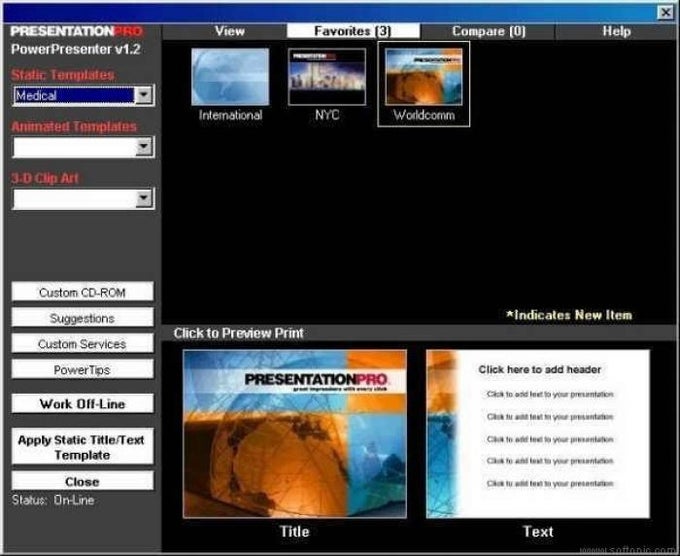This screenshot has width=680, height=556.
Task: Close the window with the X button
Action: [666, 12]
